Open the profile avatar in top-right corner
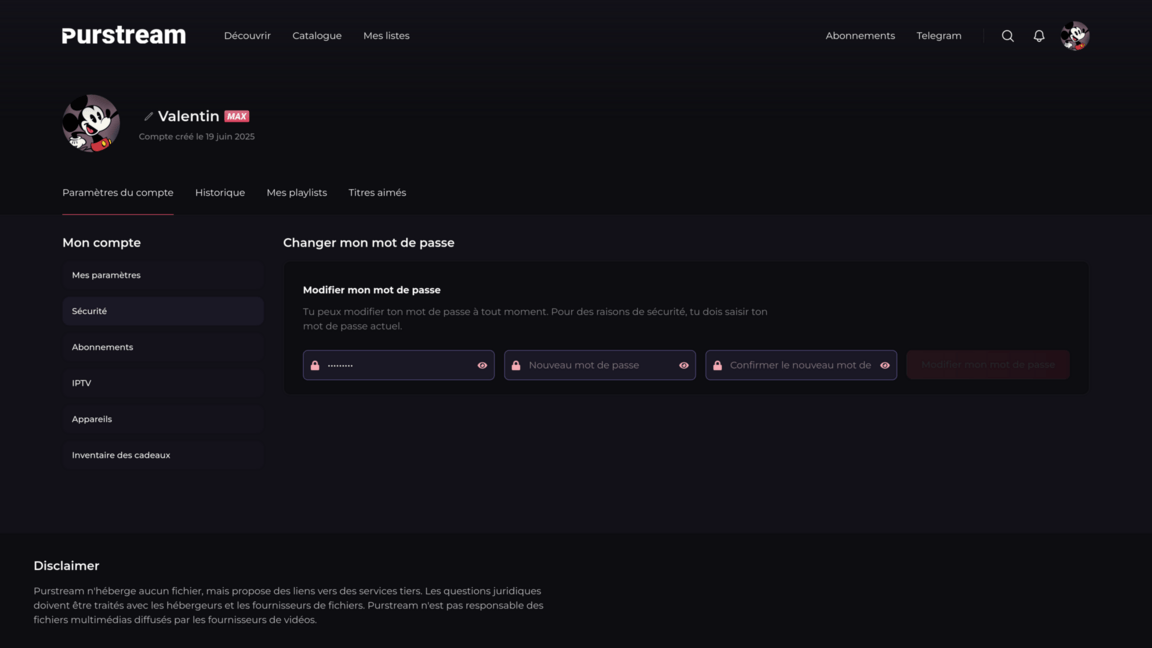The height and width of the screenshot is (648, 1152). tap(1075, 36)
